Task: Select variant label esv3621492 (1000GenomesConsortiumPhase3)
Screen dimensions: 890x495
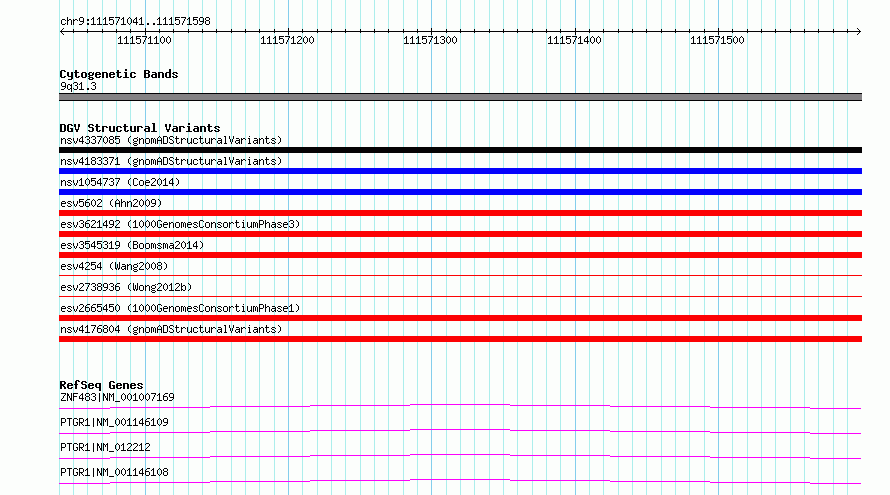Action: click(x=180, y=224)
